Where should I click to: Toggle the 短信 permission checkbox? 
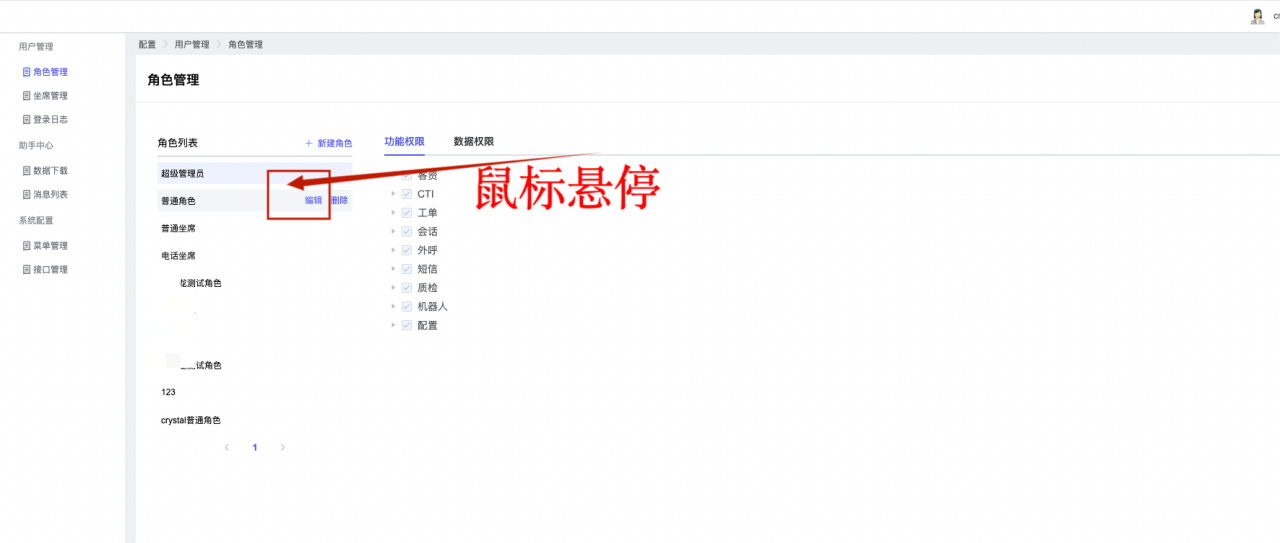click(x=407, y=269)
